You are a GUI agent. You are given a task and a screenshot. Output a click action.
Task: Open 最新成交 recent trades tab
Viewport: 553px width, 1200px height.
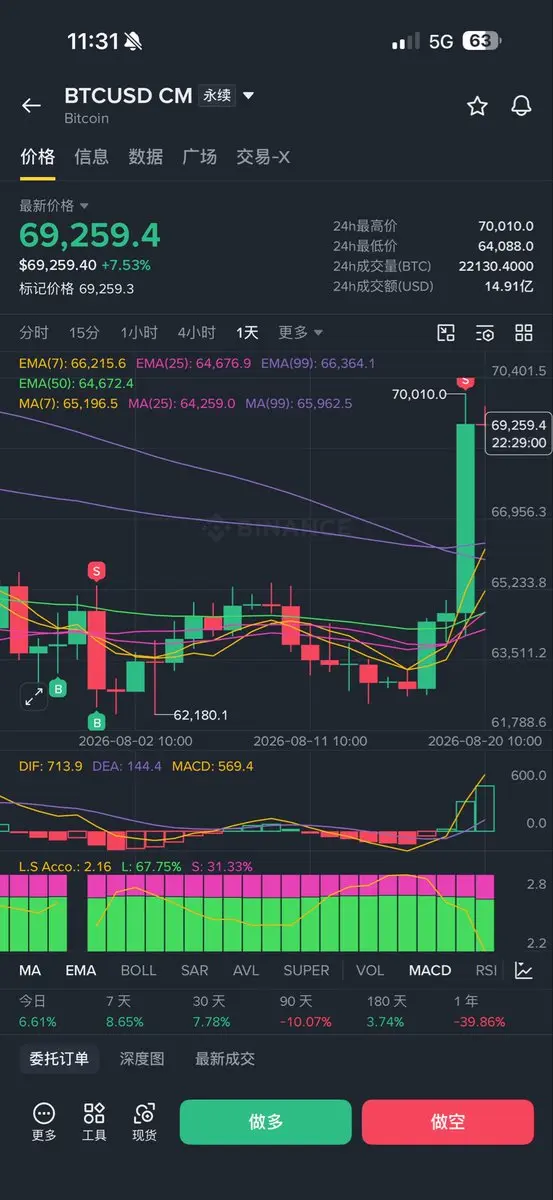coord(225,1059)
